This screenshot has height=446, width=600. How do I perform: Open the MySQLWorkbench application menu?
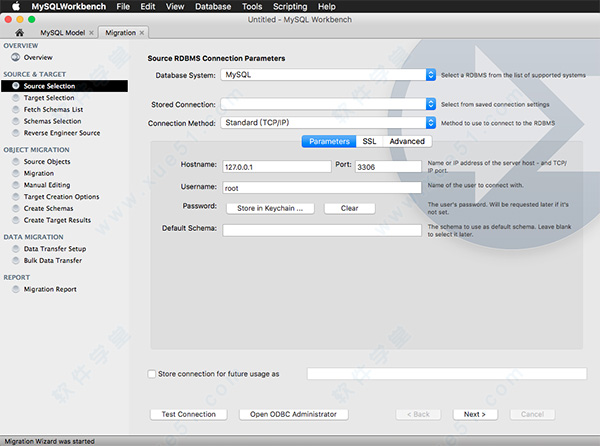[x=68, y=7]
